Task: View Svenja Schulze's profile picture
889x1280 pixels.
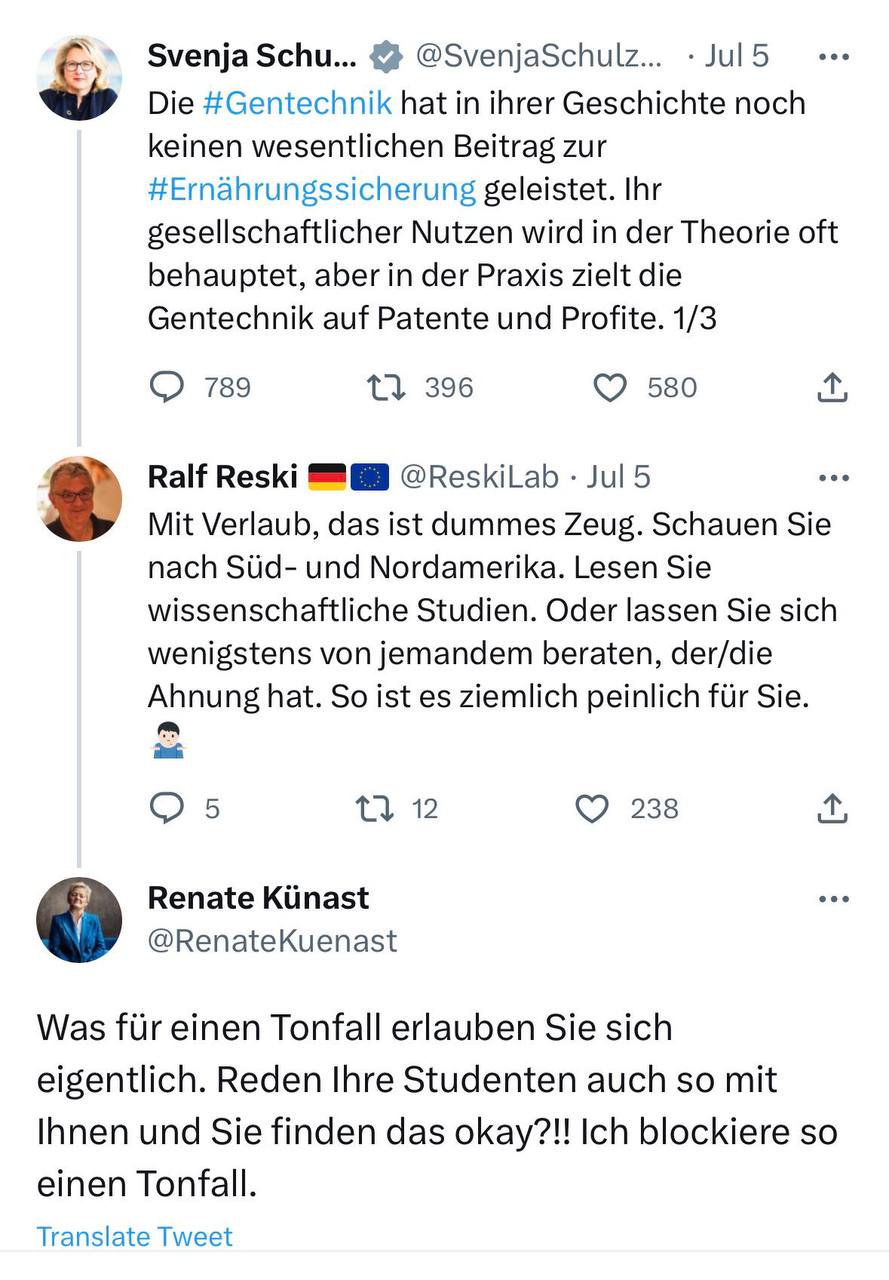Action: pyautogui.click(x=79, y=78)
